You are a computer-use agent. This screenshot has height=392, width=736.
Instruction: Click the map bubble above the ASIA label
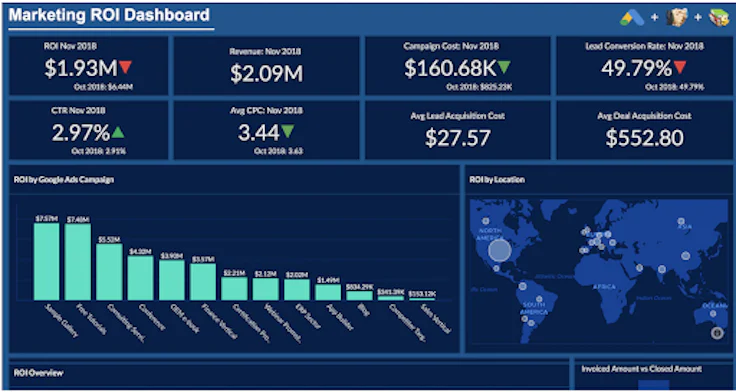pos(680,220)
